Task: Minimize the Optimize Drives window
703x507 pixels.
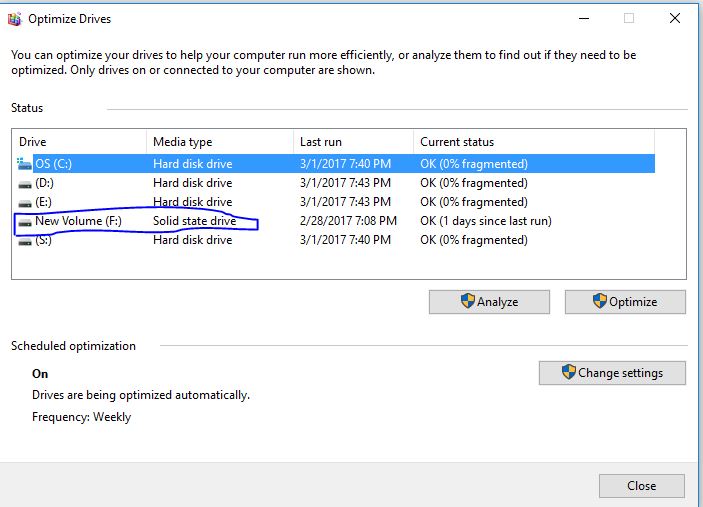Action: (584, 19)
